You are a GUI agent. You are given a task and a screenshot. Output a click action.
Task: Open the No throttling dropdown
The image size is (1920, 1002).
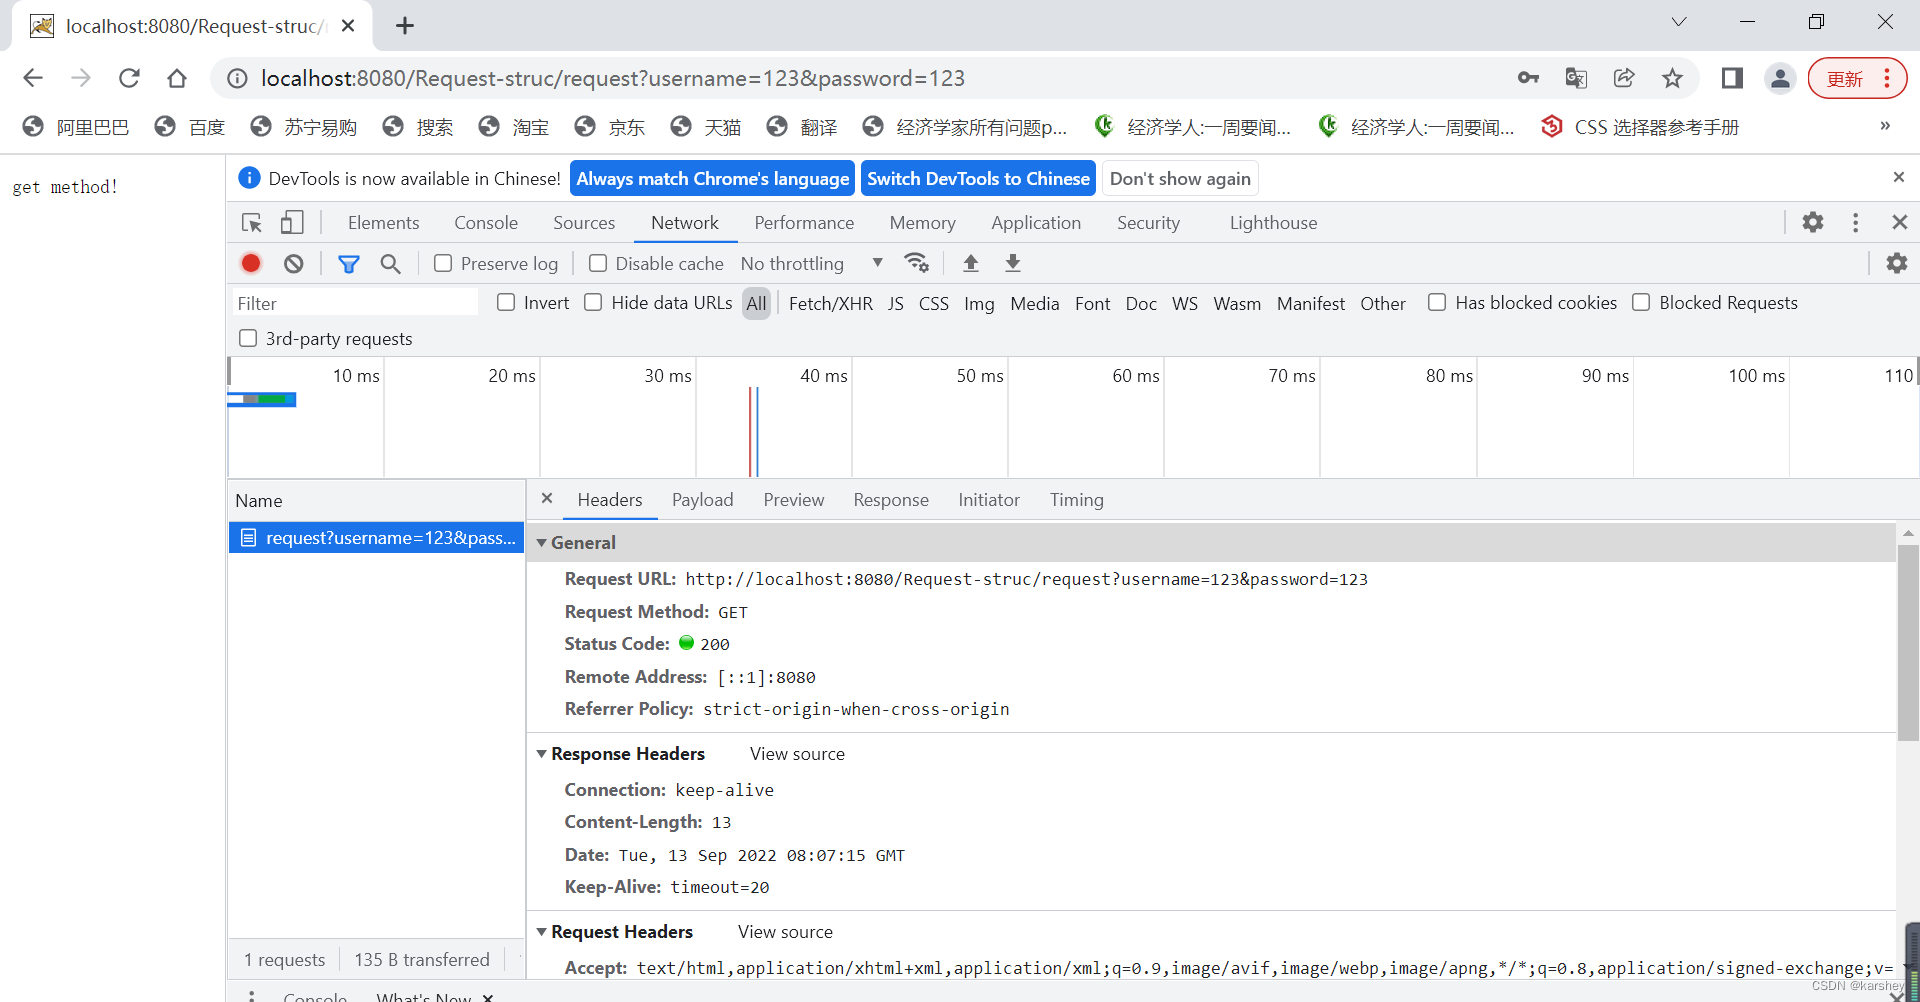coord(812,263)
